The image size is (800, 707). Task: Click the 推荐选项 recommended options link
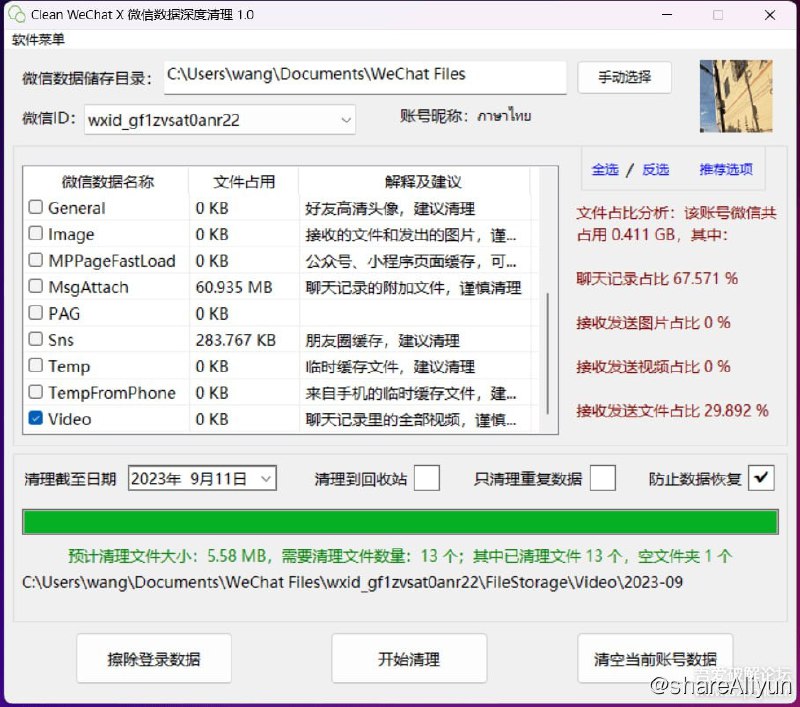[725, 170]
